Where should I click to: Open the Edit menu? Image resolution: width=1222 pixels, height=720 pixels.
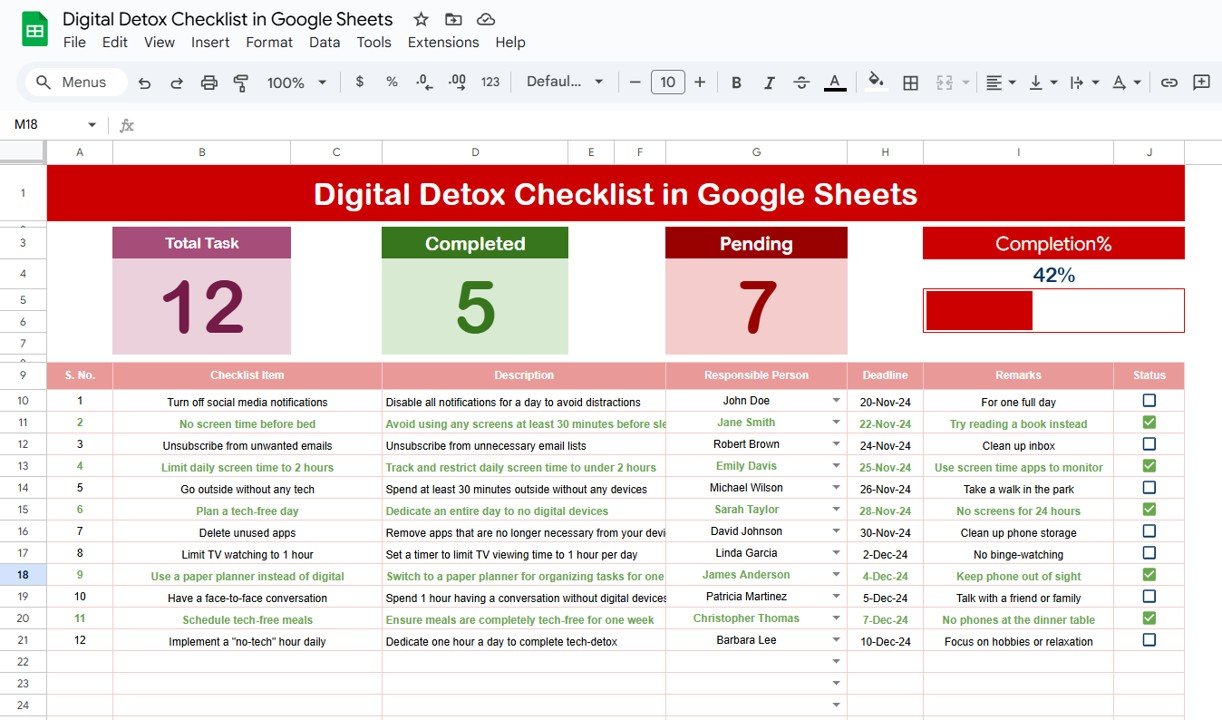(115, 42)
